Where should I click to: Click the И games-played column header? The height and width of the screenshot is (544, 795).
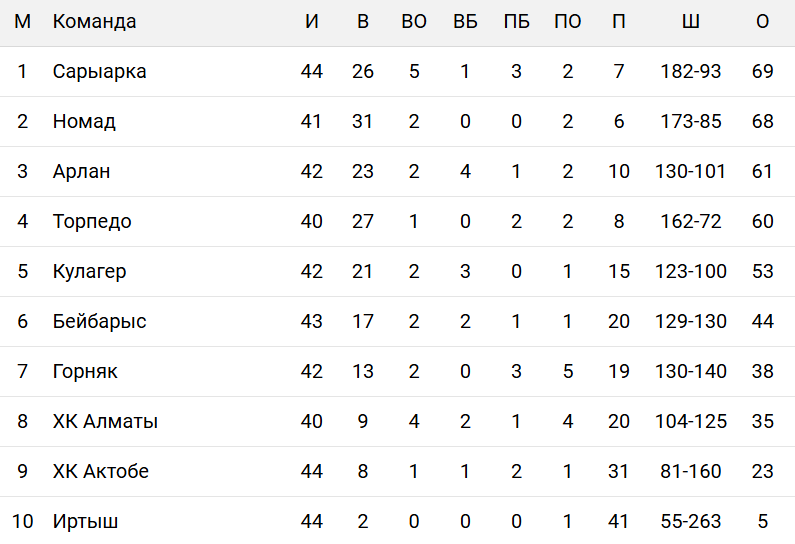311,22
